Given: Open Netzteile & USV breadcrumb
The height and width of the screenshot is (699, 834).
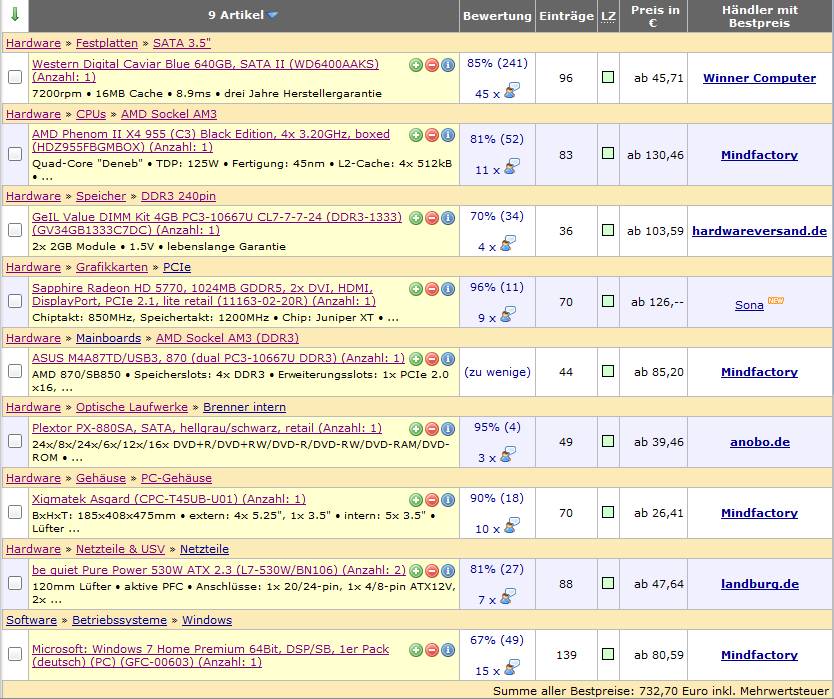Looking at the screenshot, I should coord(120,549).
